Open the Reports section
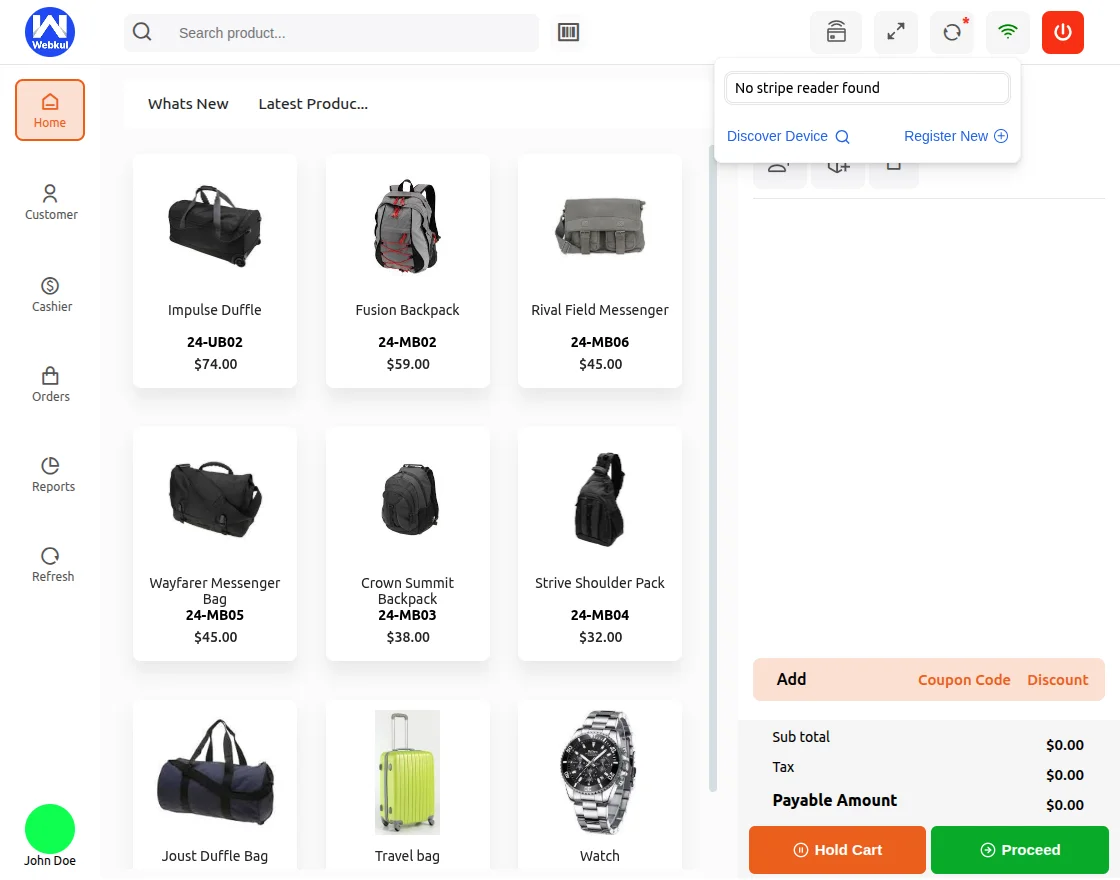Image resolution: width=1120 pixels, height=880 pixels. [x=53, y=475]
